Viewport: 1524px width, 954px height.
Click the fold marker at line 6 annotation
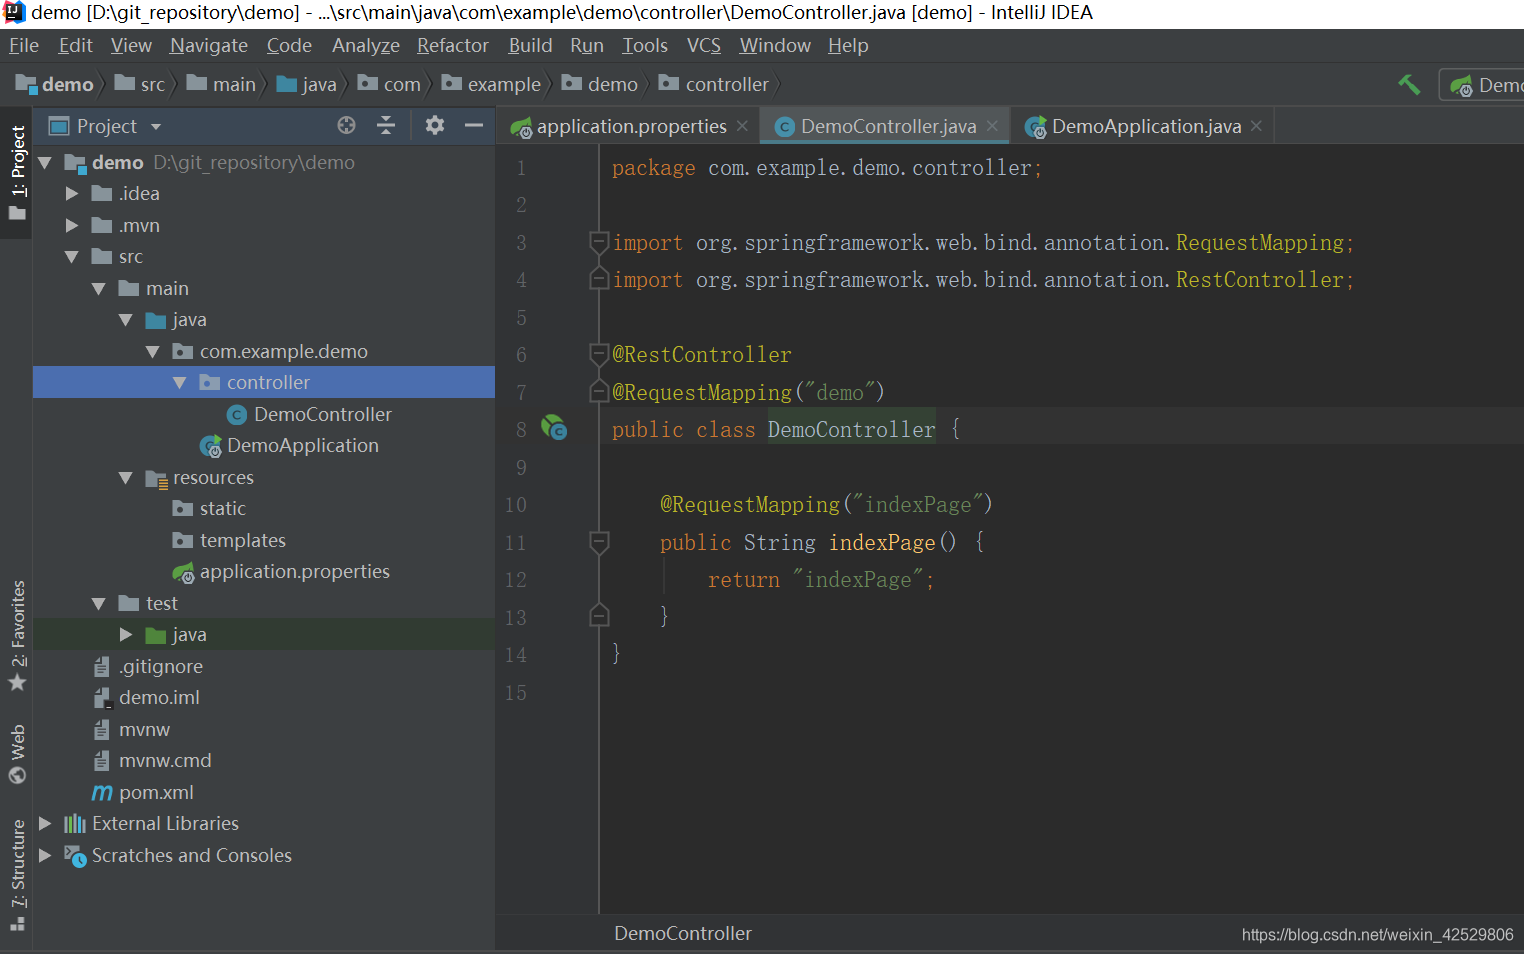tap(599, 354)
